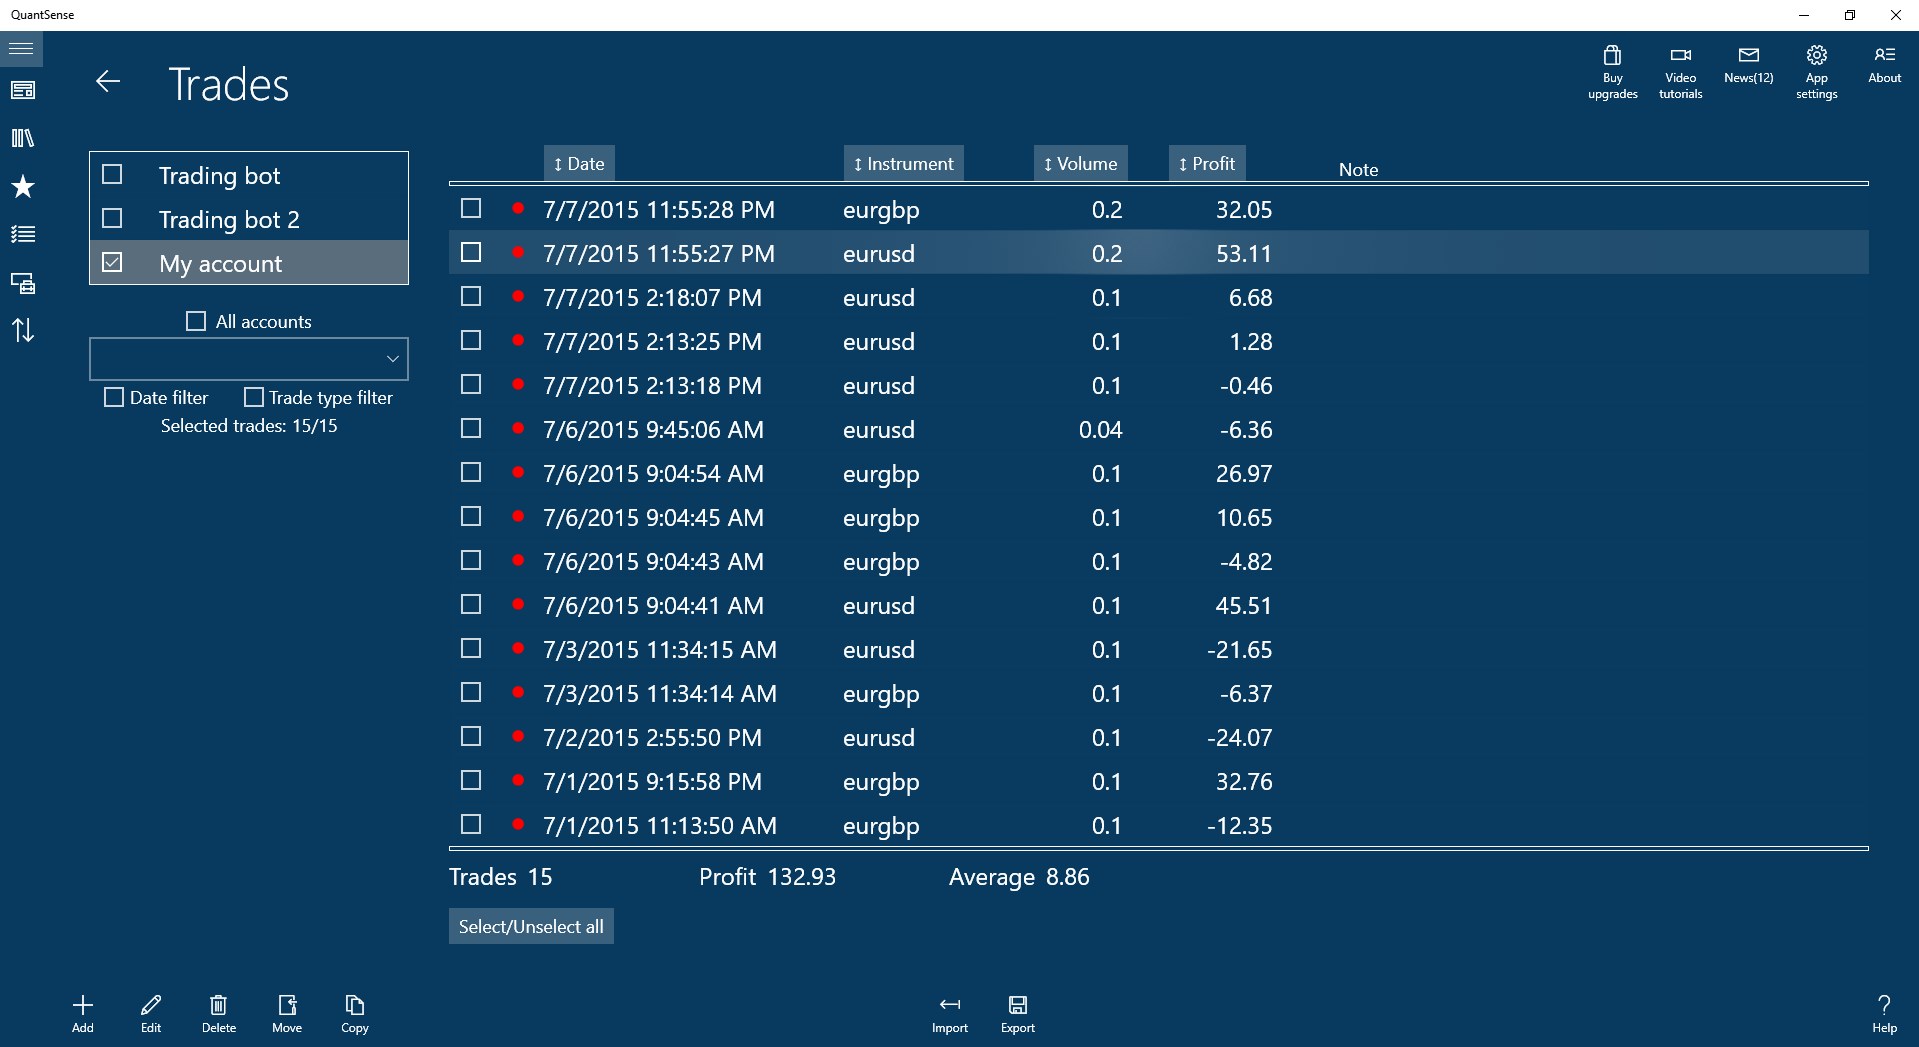Enable the All accounts checkbox

click(196, 320)
